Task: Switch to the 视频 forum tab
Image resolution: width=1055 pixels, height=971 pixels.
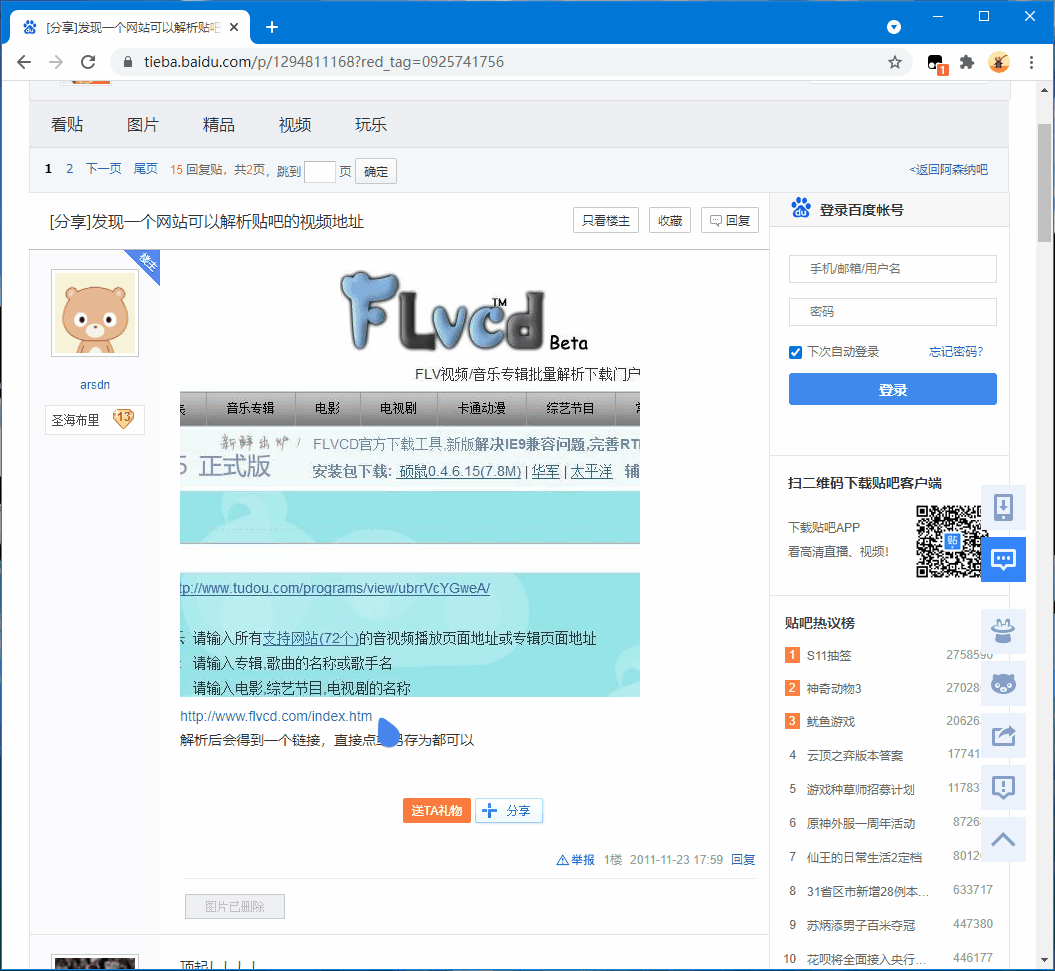Action: 293,124
